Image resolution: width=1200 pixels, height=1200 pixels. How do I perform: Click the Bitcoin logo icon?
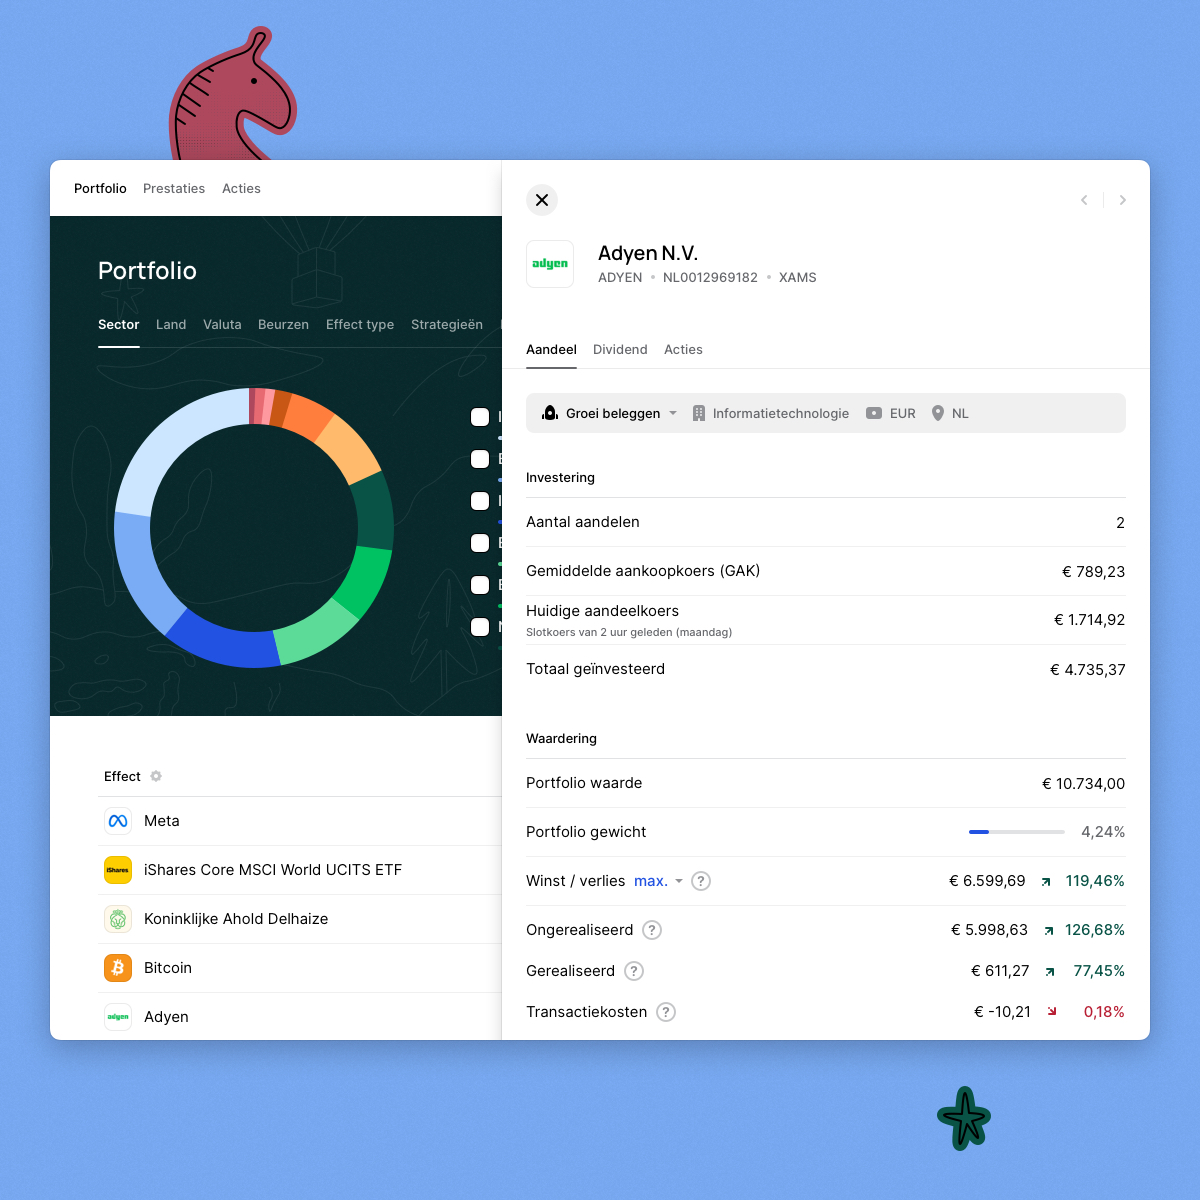click(118, 968)
